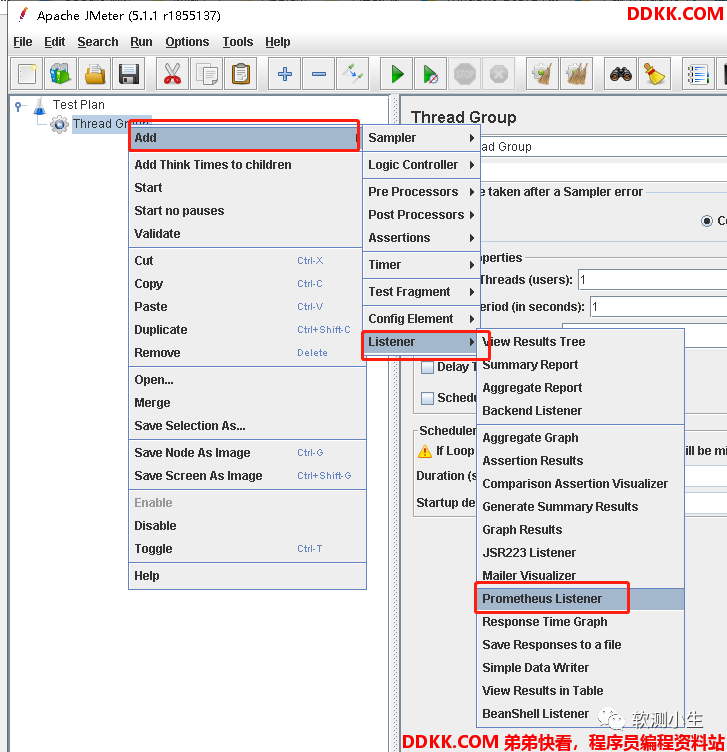Select Save Node As Image
The height and width of the screenshot is (752, 727).
pos(247,452)
